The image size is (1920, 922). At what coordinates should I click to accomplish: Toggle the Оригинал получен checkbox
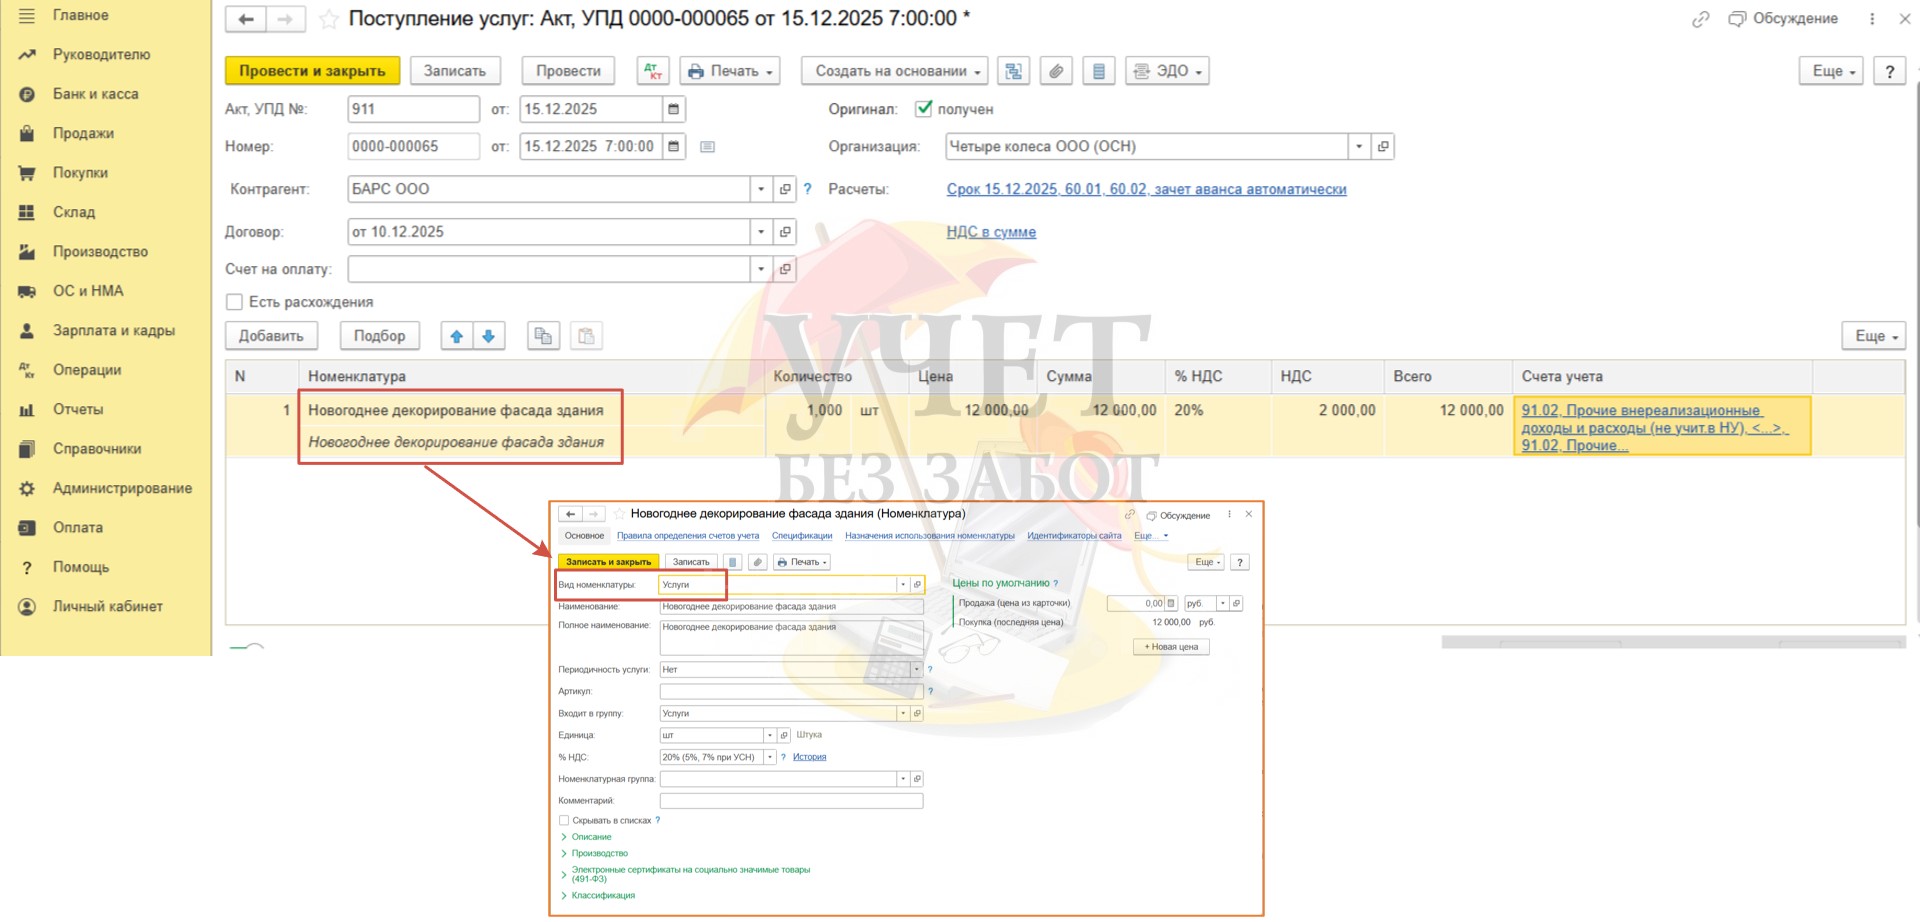(924, 109)
